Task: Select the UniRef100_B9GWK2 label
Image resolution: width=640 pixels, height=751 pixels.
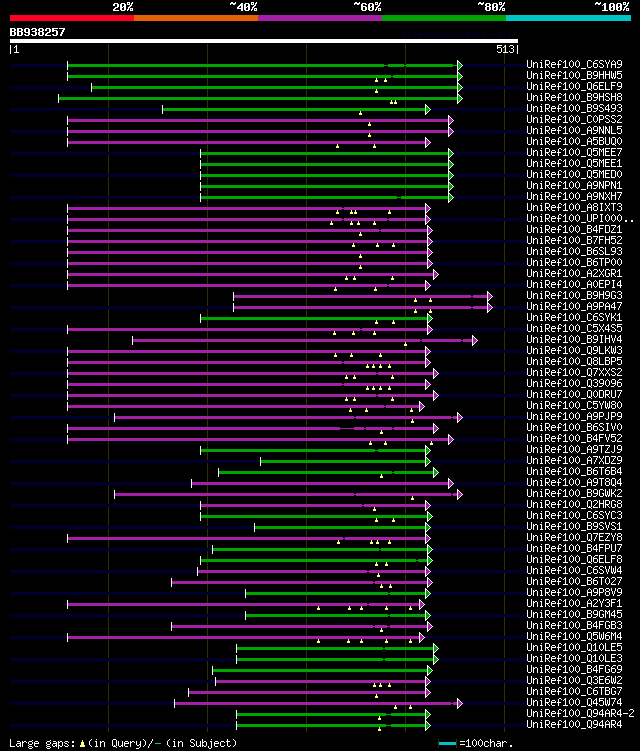Action: [574, 494]
